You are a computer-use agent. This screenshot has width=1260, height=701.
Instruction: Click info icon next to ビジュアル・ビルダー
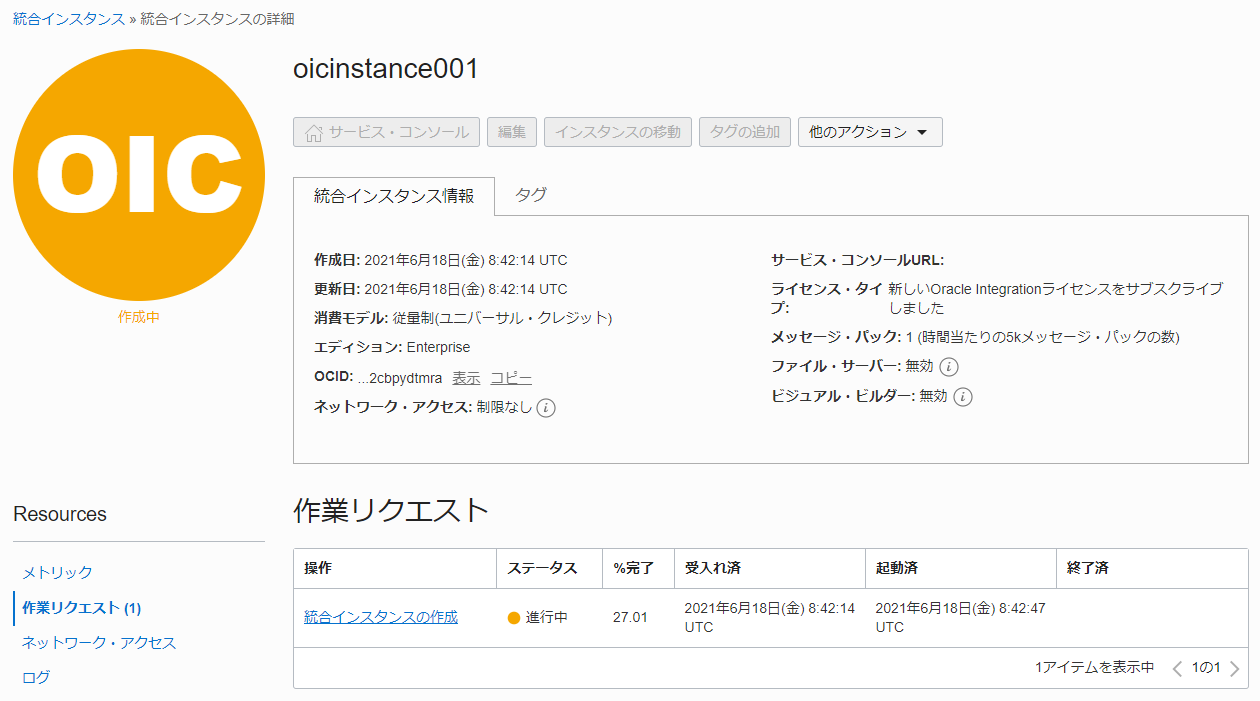[962, 397]
